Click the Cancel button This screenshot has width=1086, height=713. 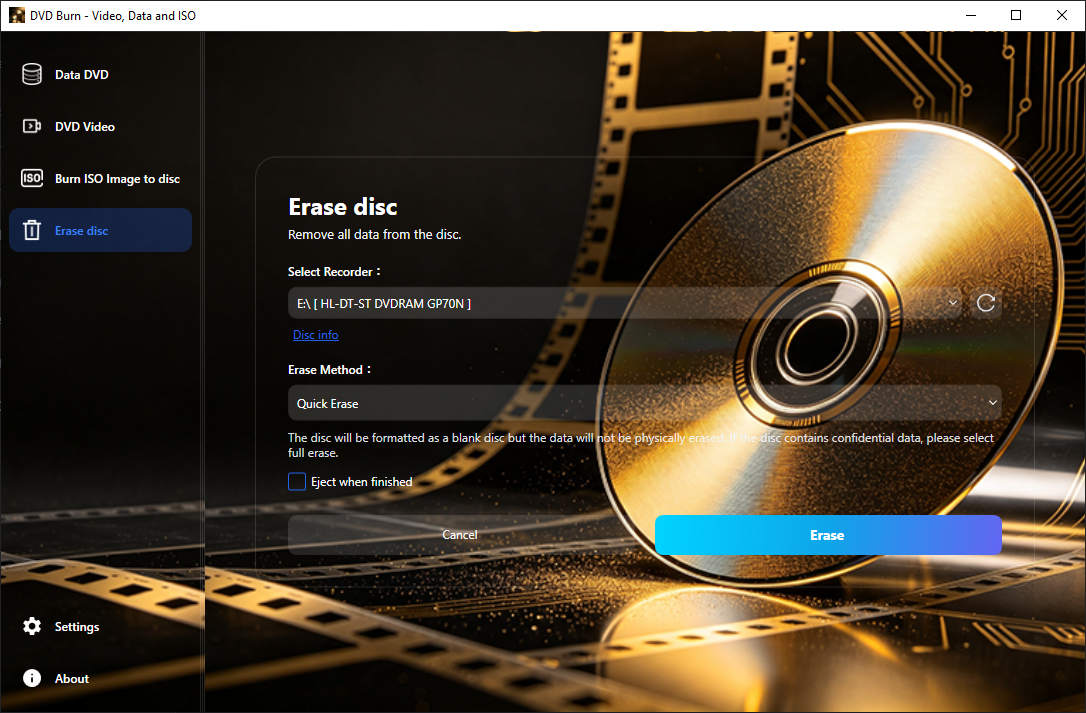click(460, 535)
